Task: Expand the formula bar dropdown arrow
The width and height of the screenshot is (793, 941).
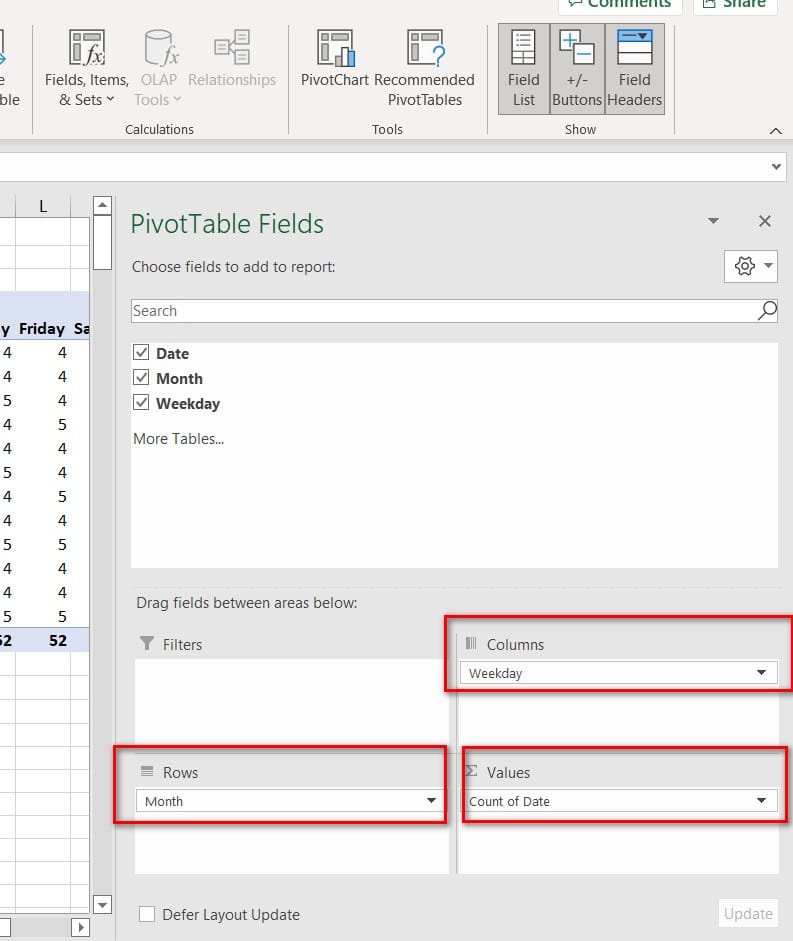Action: tap(776, 167)
